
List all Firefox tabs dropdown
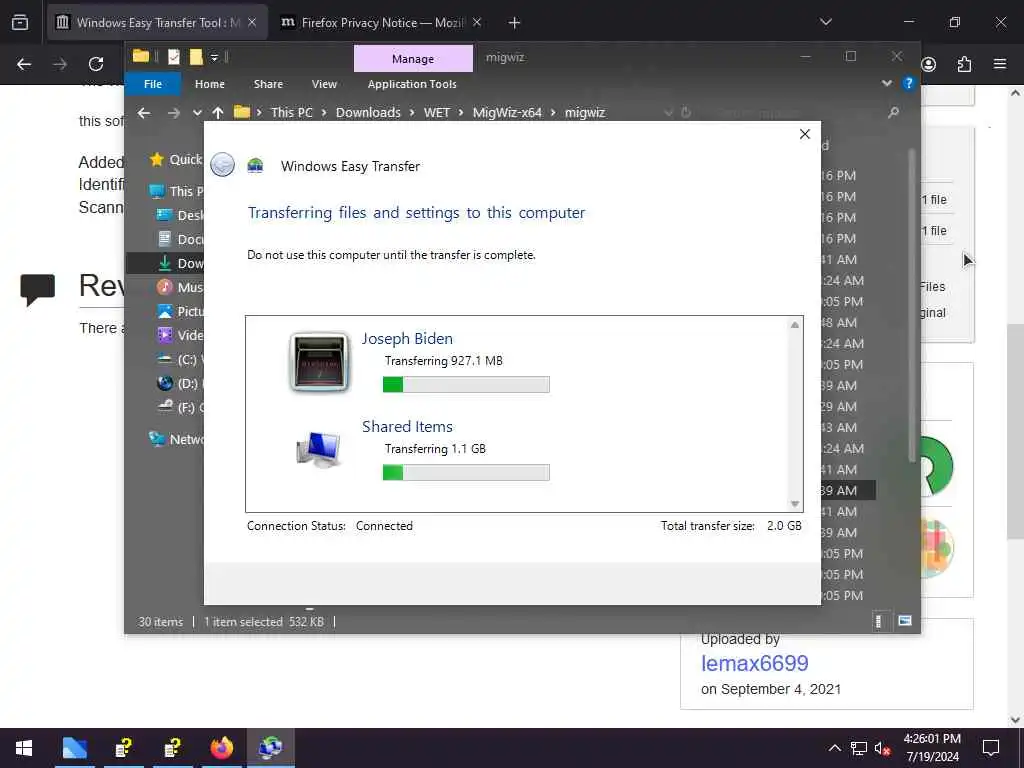point(825,22)
